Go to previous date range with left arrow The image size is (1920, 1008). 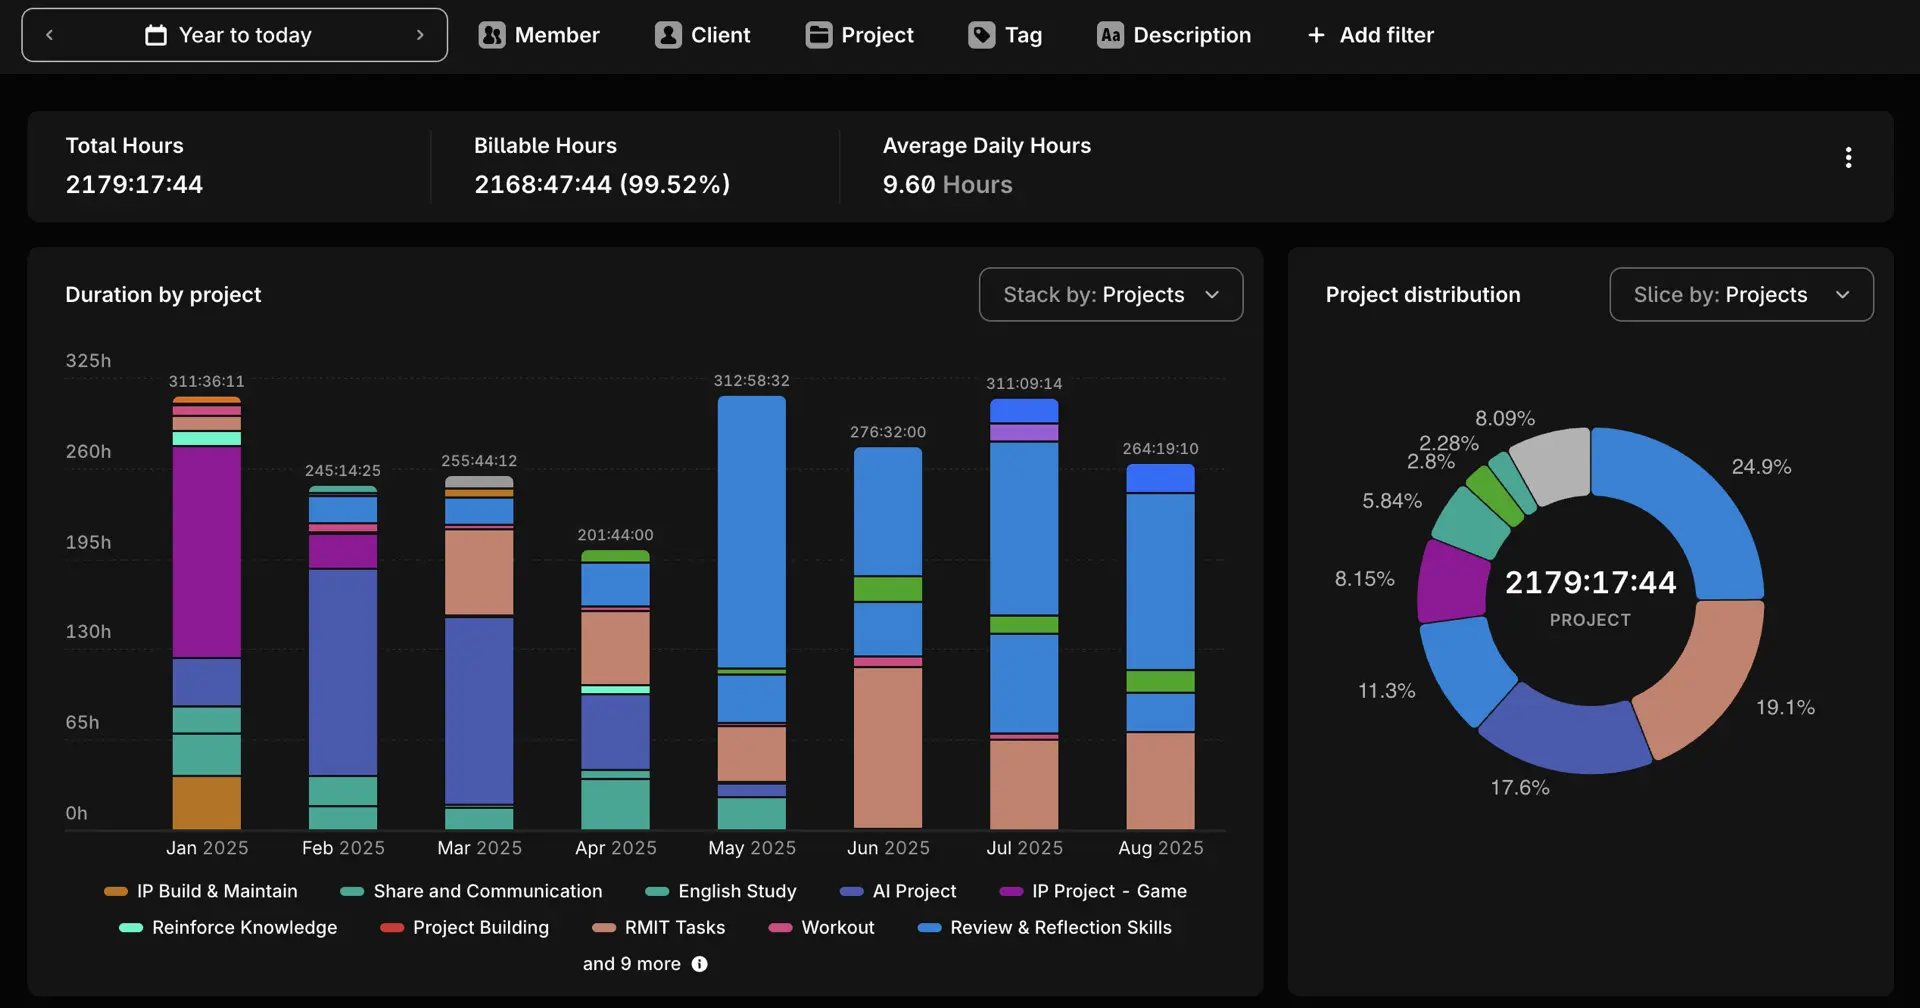pyautogui.click(x=49, y=35)
